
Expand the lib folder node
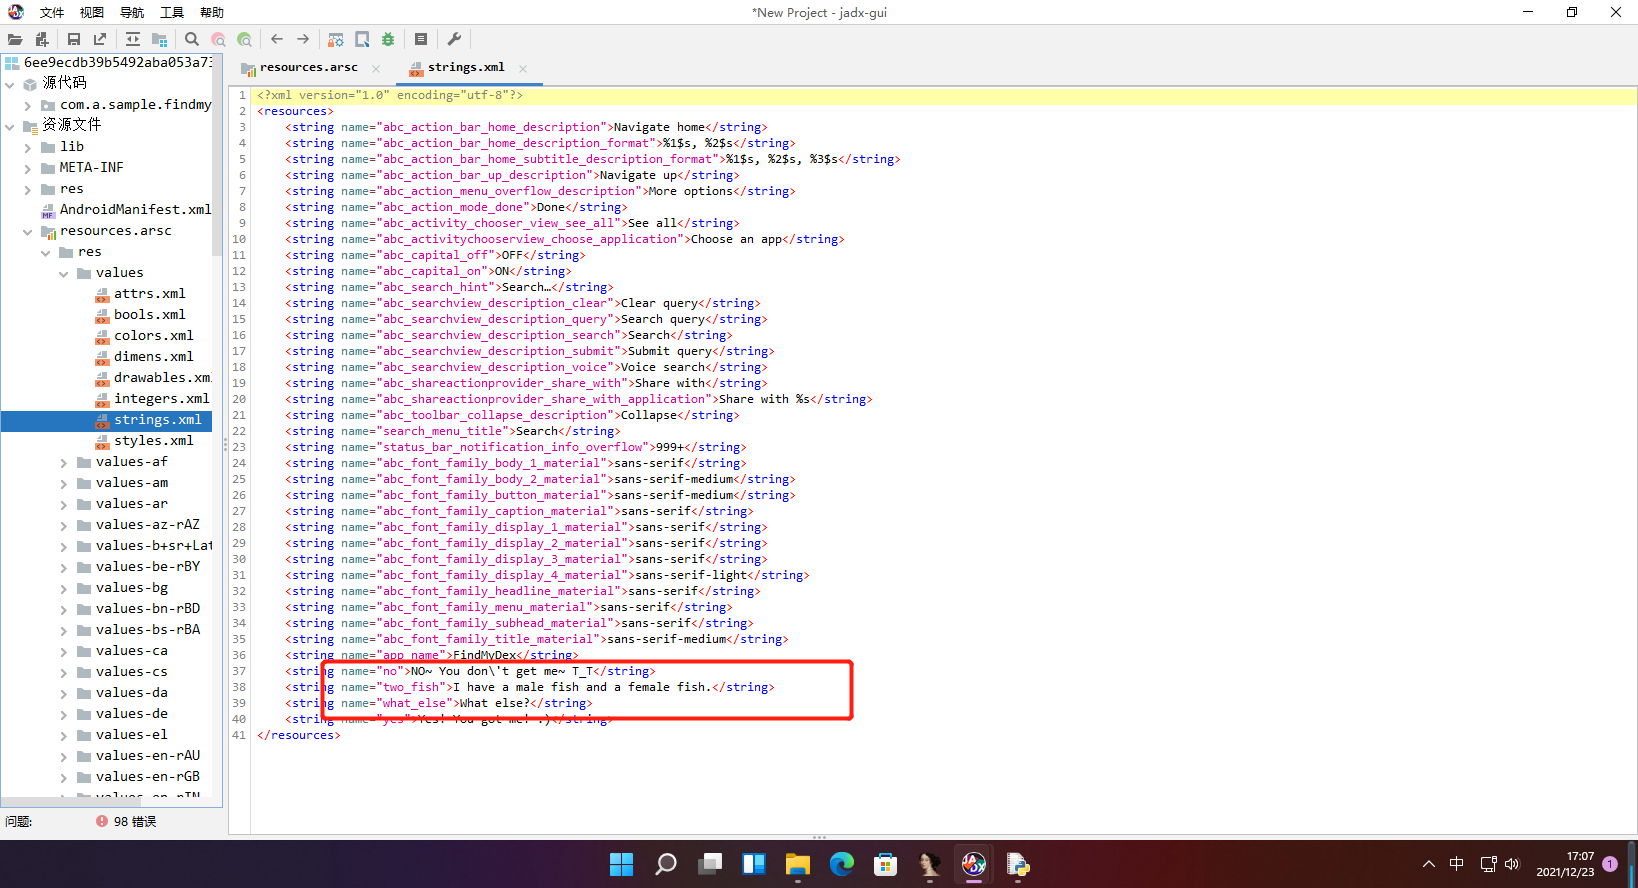28,147
